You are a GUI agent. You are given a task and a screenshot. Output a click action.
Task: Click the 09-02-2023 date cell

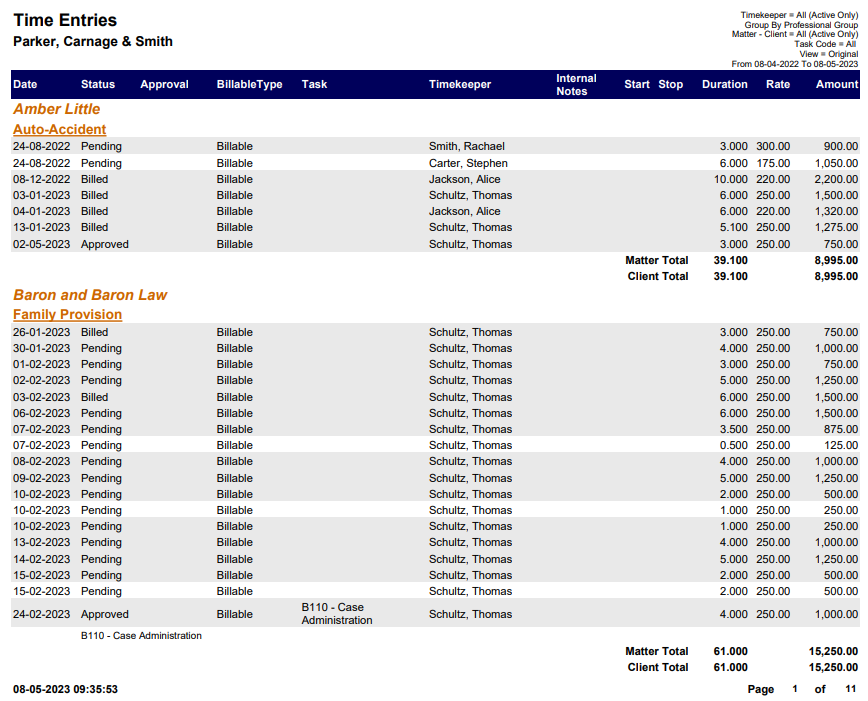pos(42,478)
